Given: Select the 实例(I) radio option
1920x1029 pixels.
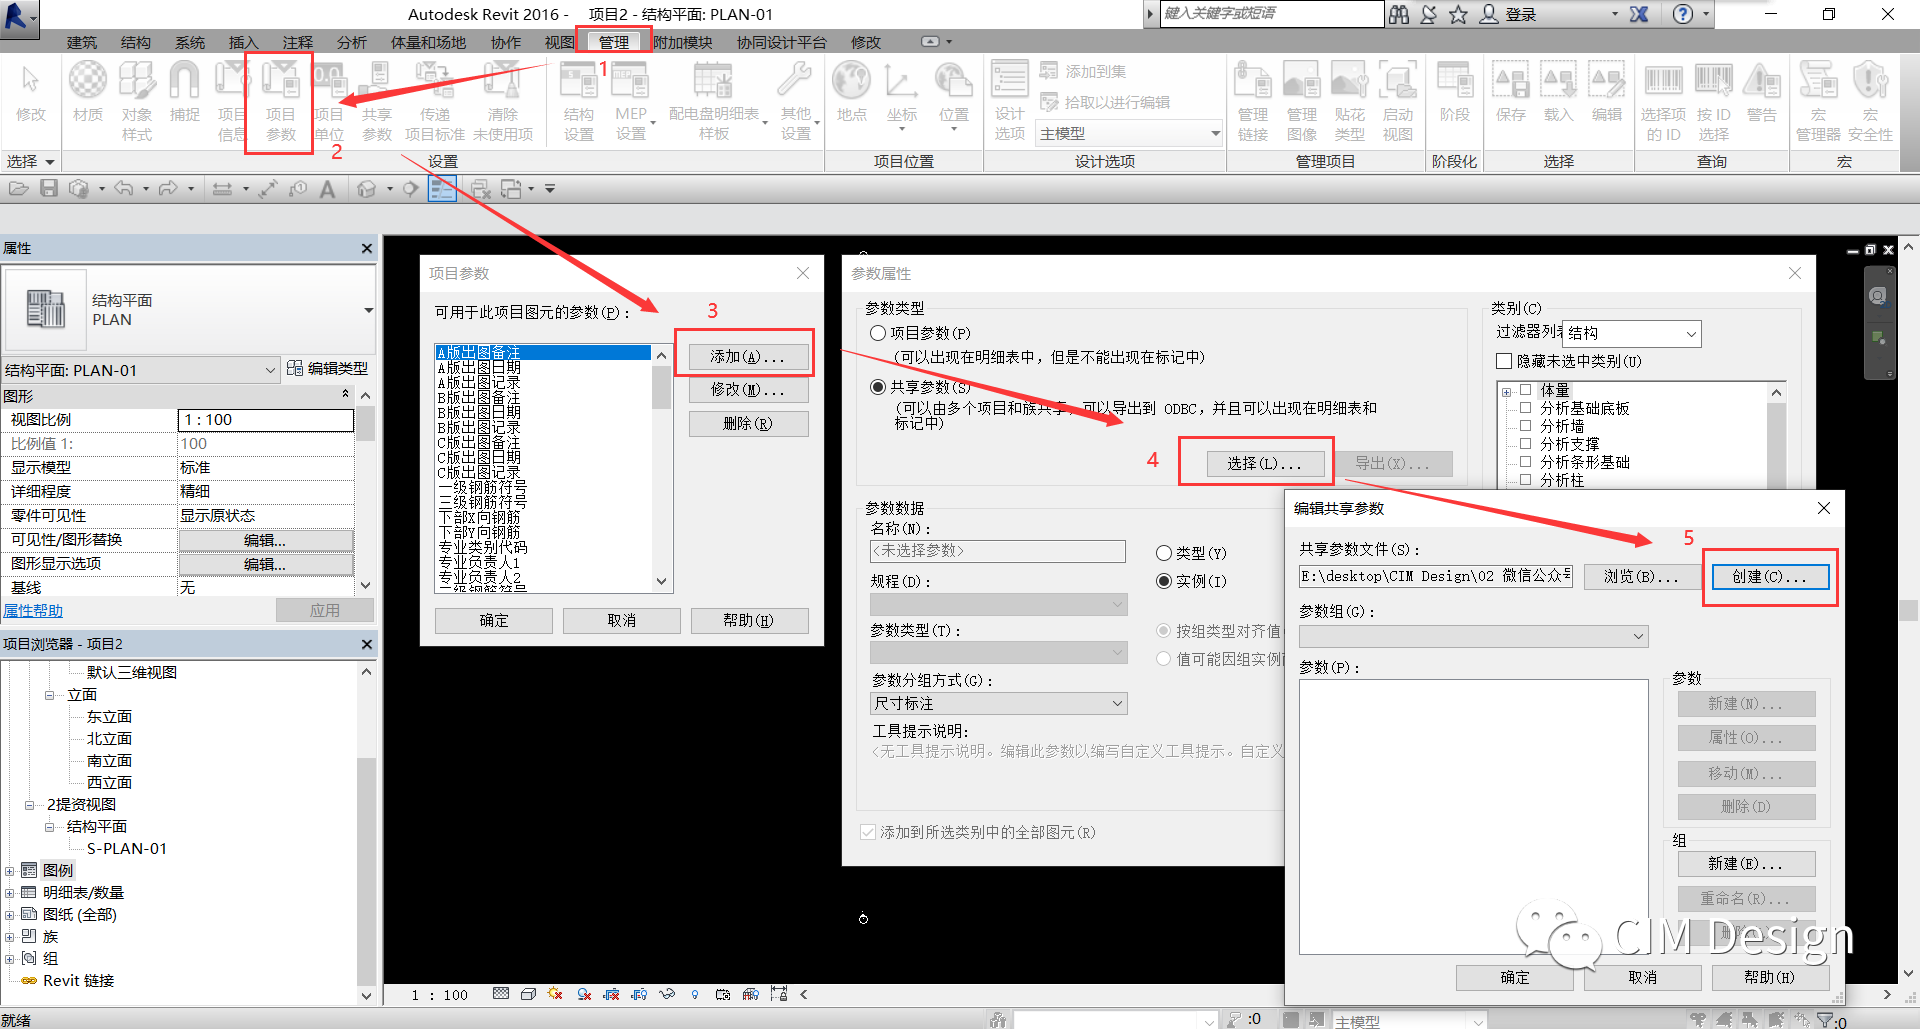Looking at the screenshot, I should (x=1164, y=581).
